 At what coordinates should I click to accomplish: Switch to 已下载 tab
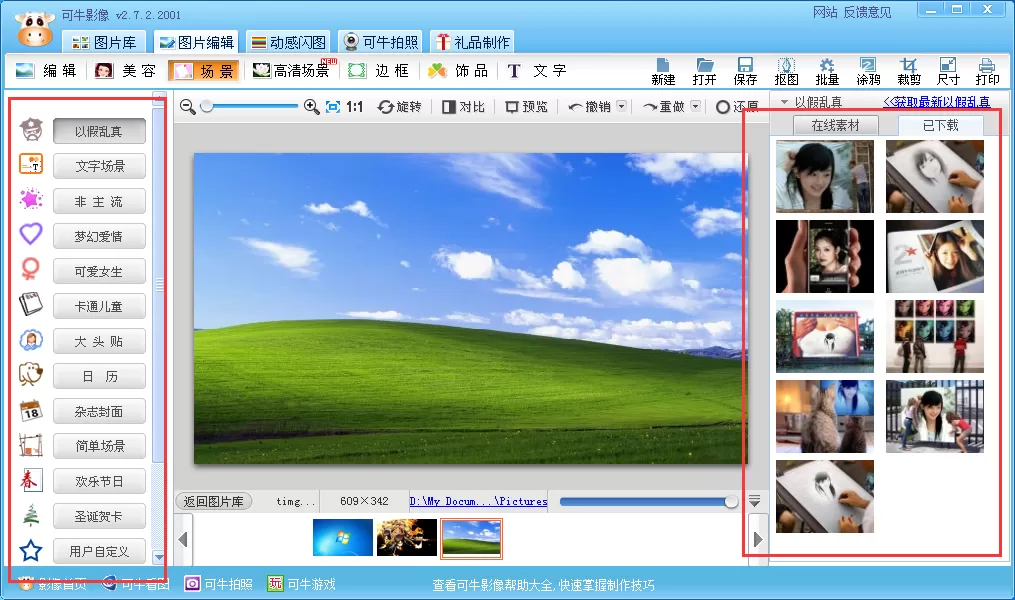941,126
